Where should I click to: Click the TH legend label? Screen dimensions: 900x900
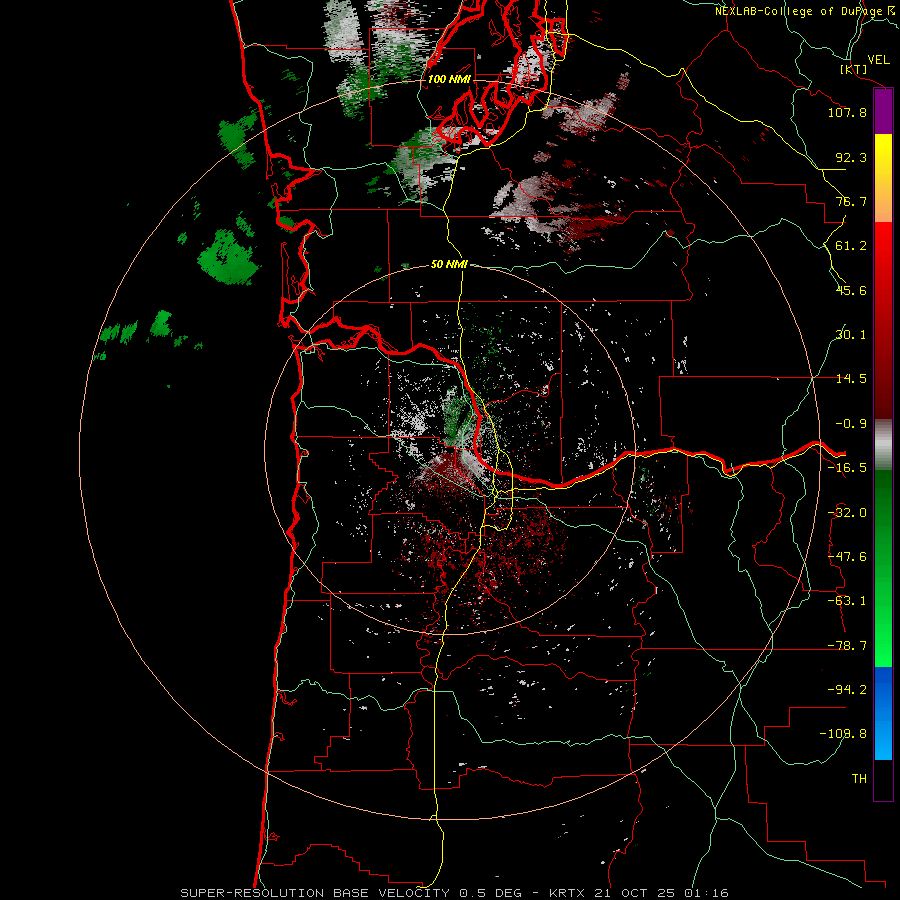click(859, 779)
